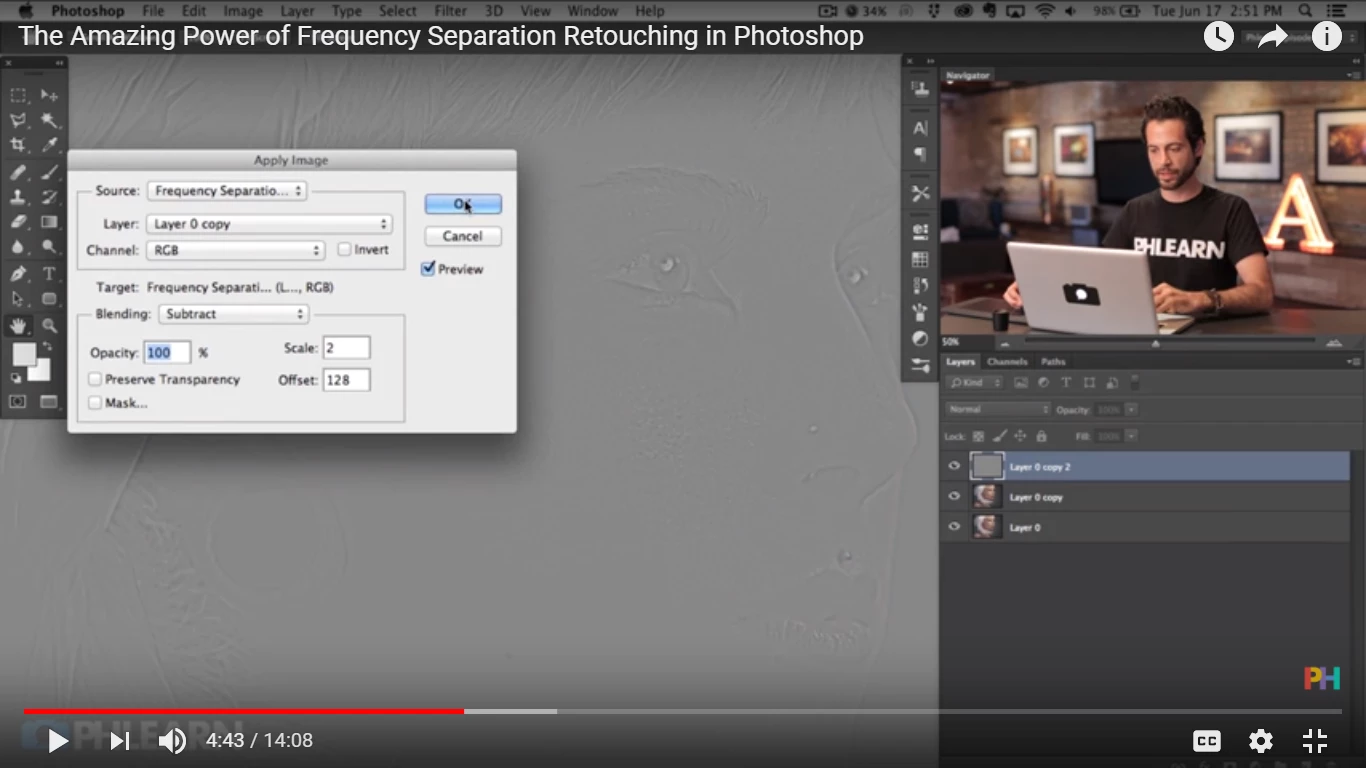The height and width of the screenshot is (768, 1366).
Task: Open the Blending Subtract dropdown
Action: 234,314
